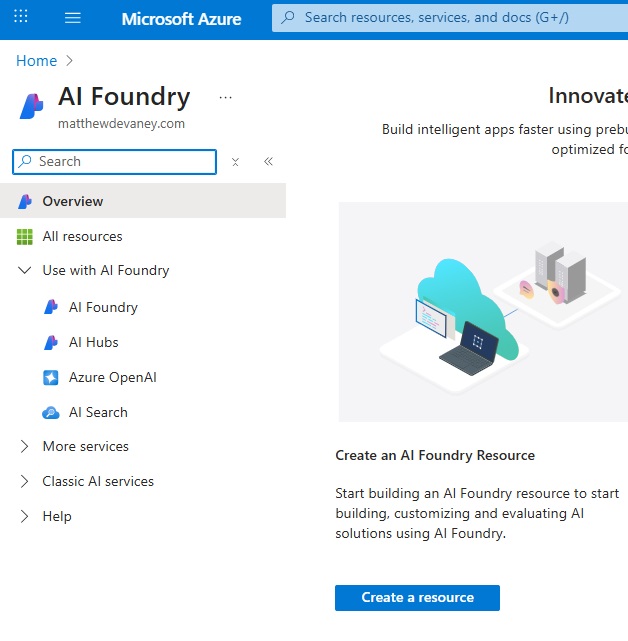
Task: Go to the Home breadcrumb link
Action: coord(36,61)
